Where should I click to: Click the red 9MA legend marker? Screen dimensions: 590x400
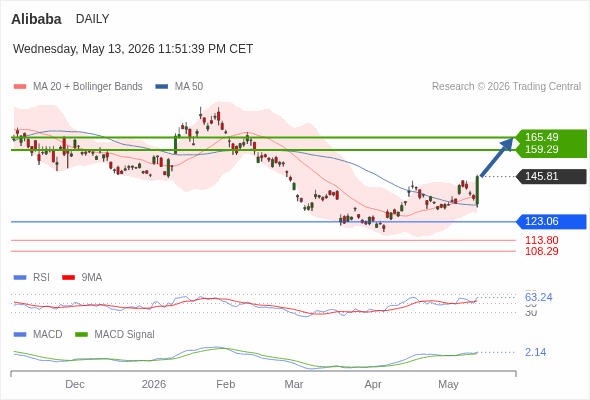point(68,278)
